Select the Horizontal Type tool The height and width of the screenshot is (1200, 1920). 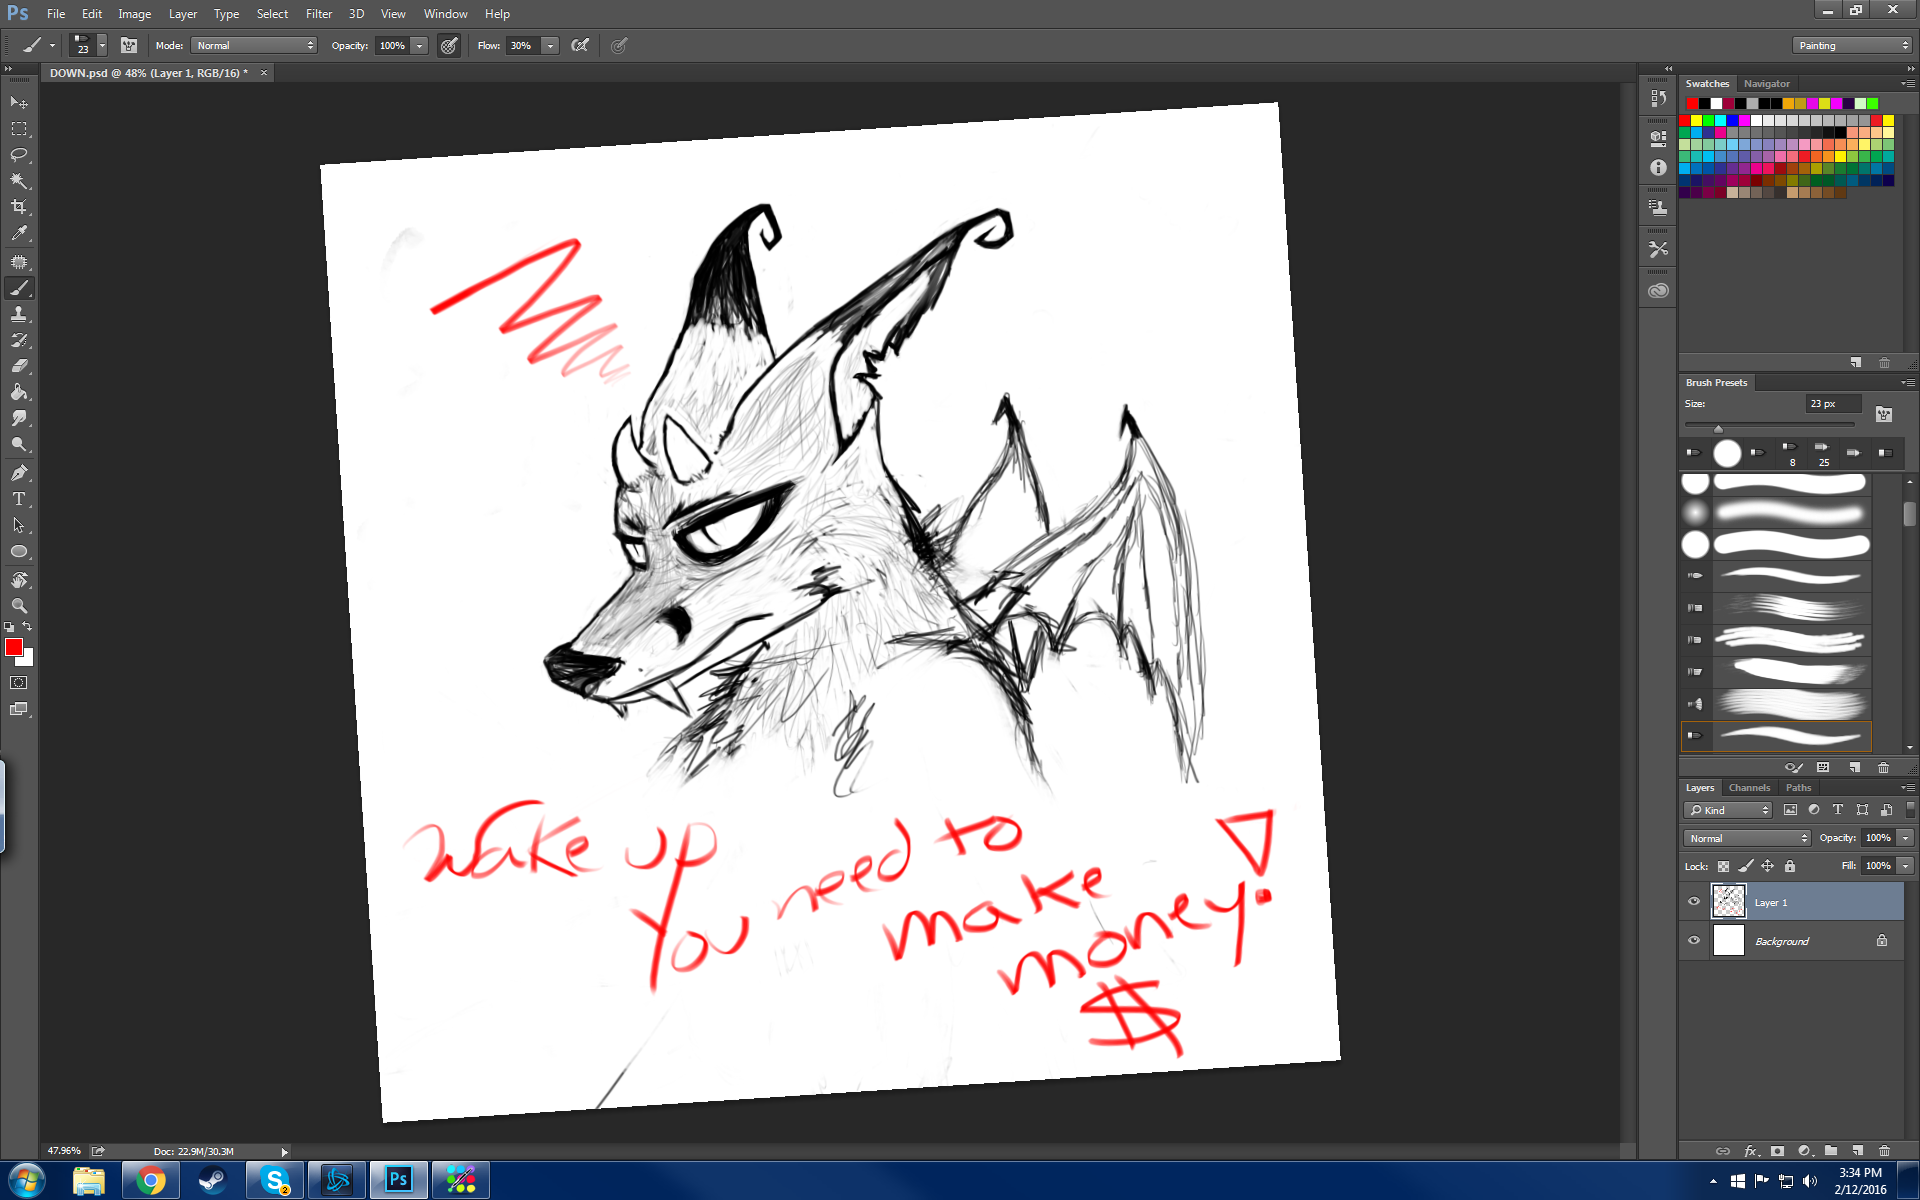(19, 499)
